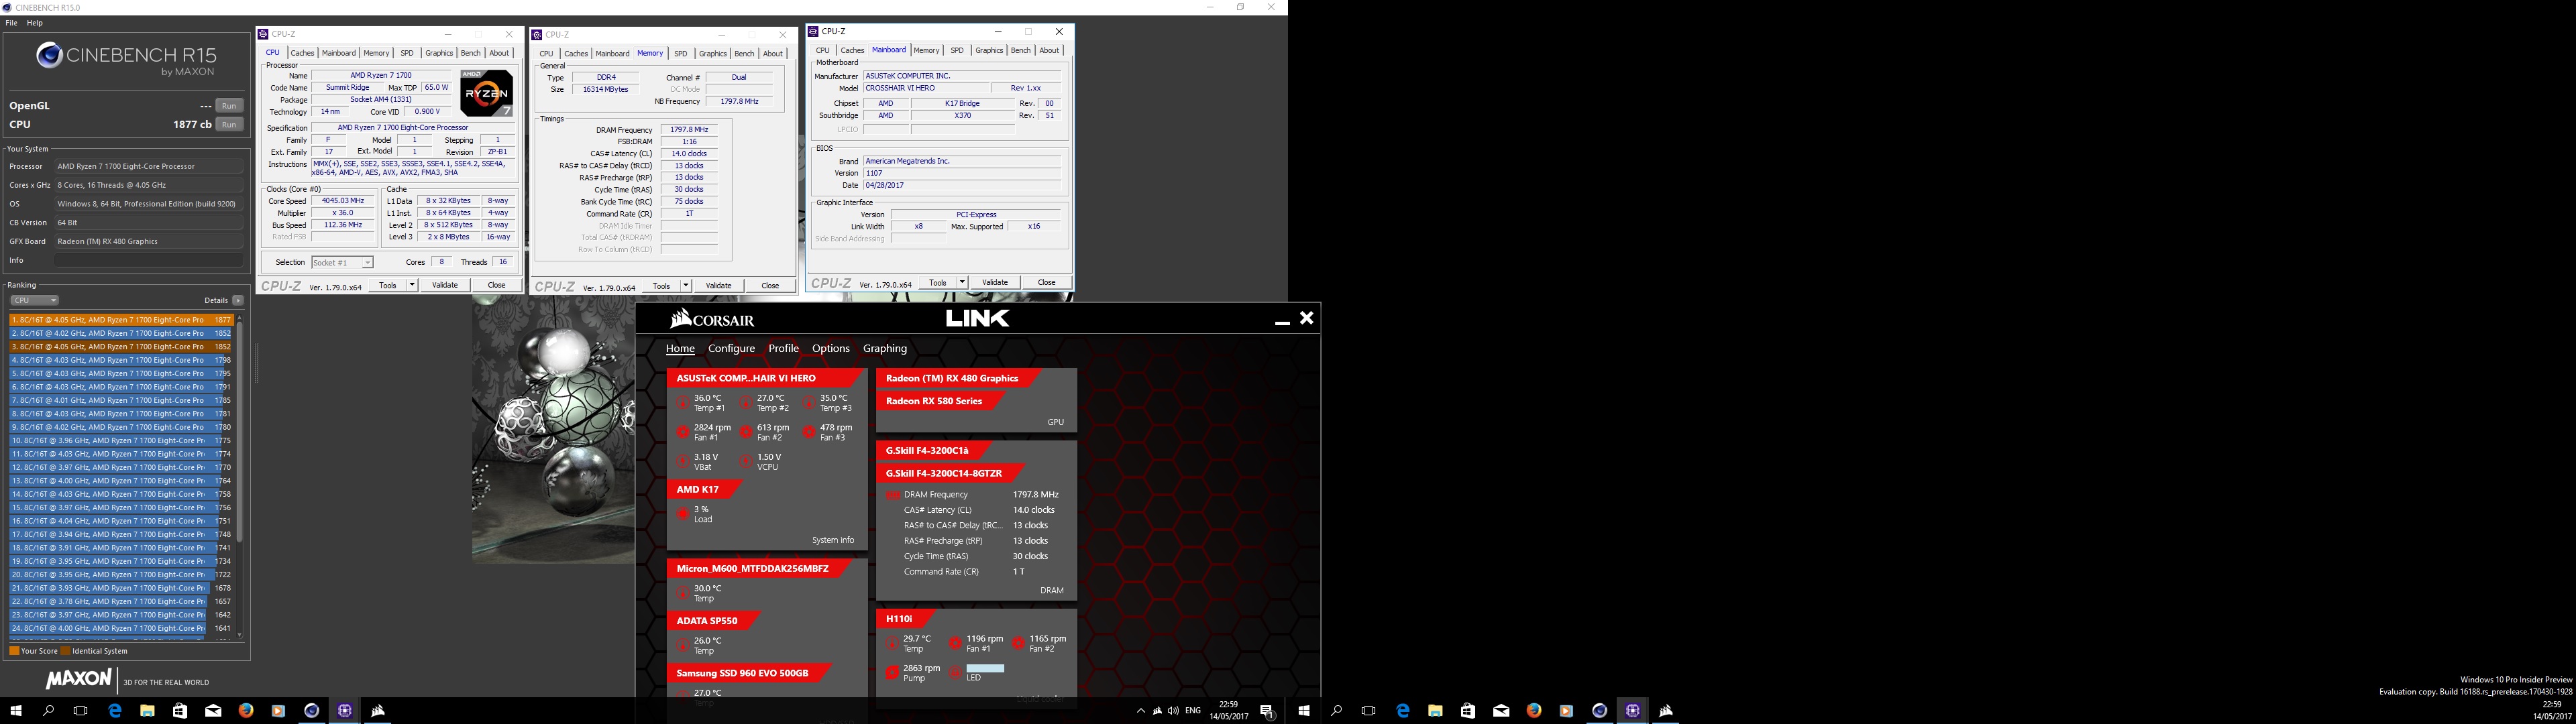The image size is (2576, 724).
Task: Open Windows Start menu on primary taskbar
Action: click(16, 711)
